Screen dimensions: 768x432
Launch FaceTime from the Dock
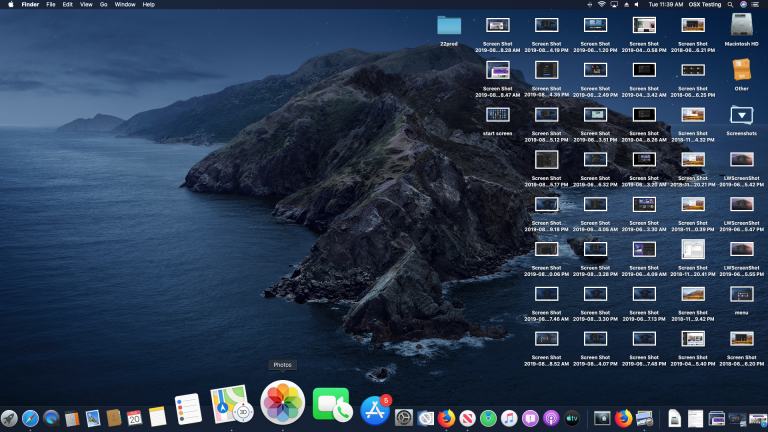333,405
